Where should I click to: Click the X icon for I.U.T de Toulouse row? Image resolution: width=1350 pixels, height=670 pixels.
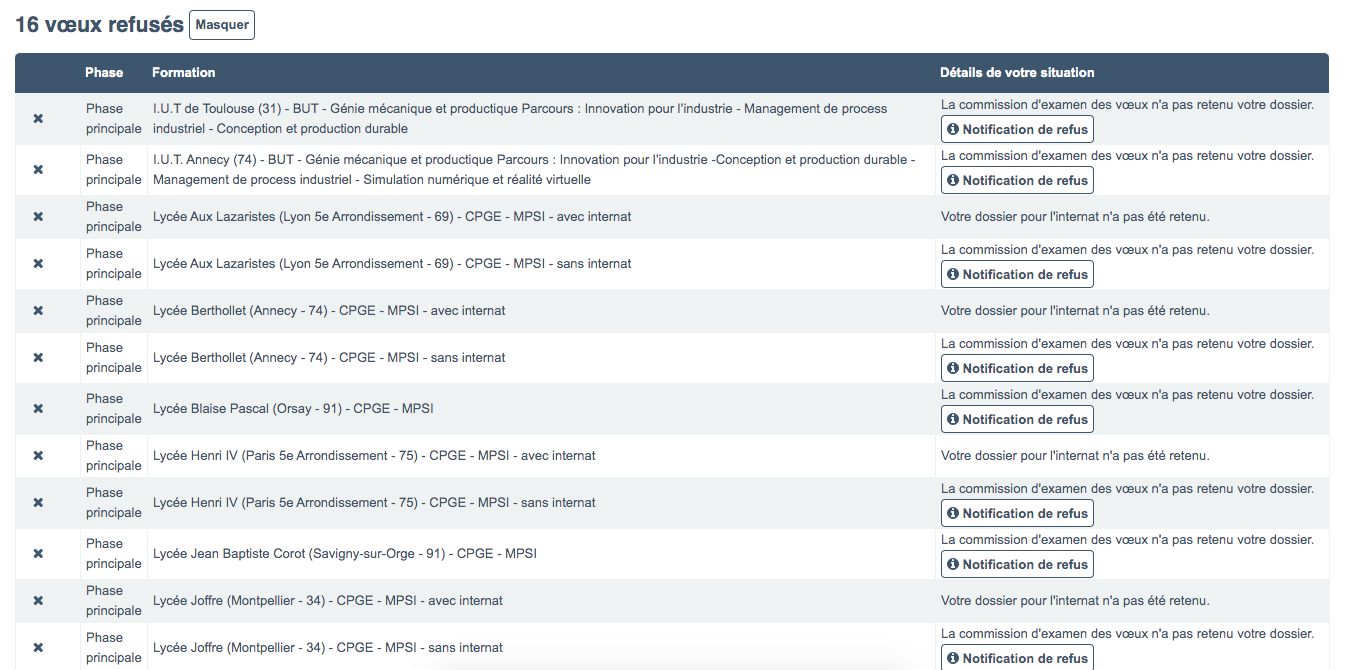pos(38,119)
